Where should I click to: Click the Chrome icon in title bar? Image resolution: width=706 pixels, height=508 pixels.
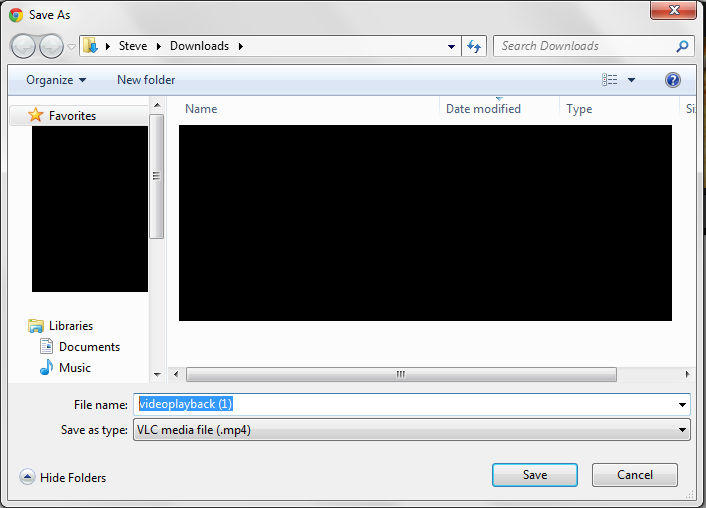(16, 15)
